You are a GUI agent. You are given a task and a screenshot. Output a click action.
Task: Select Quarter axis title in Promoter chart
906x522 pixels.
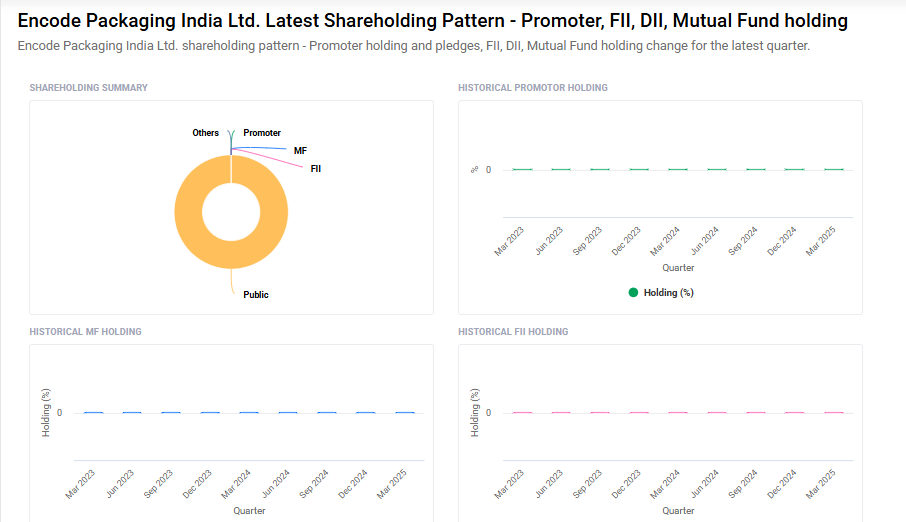pyautogui.click(x=678, y=268)
